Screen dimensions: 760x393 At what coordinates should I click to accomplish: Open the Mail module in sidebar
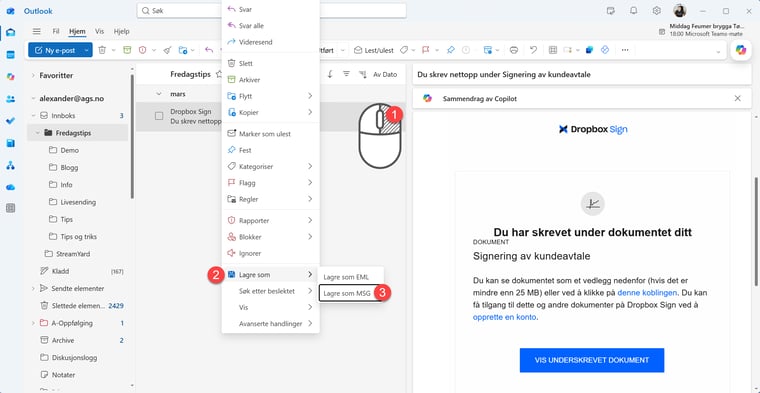pyautogui.click(x=10, y=32)
